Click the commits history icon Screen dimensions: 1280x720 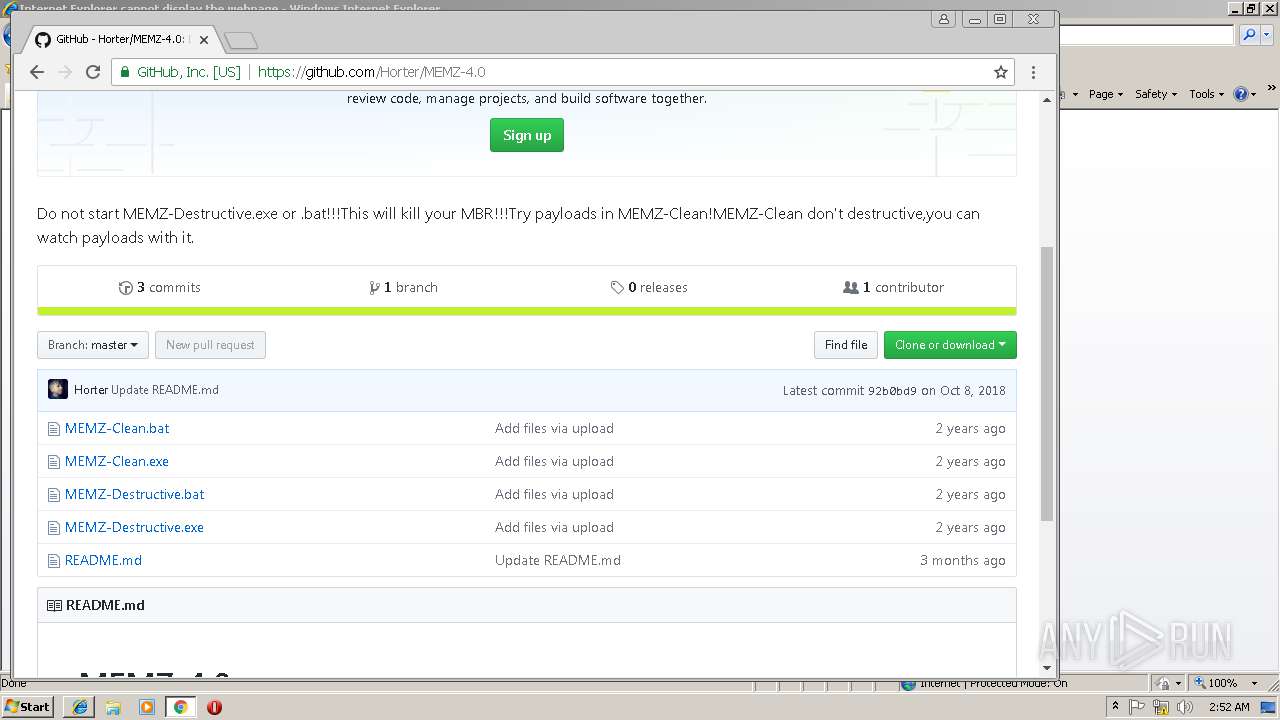(126, 288)
